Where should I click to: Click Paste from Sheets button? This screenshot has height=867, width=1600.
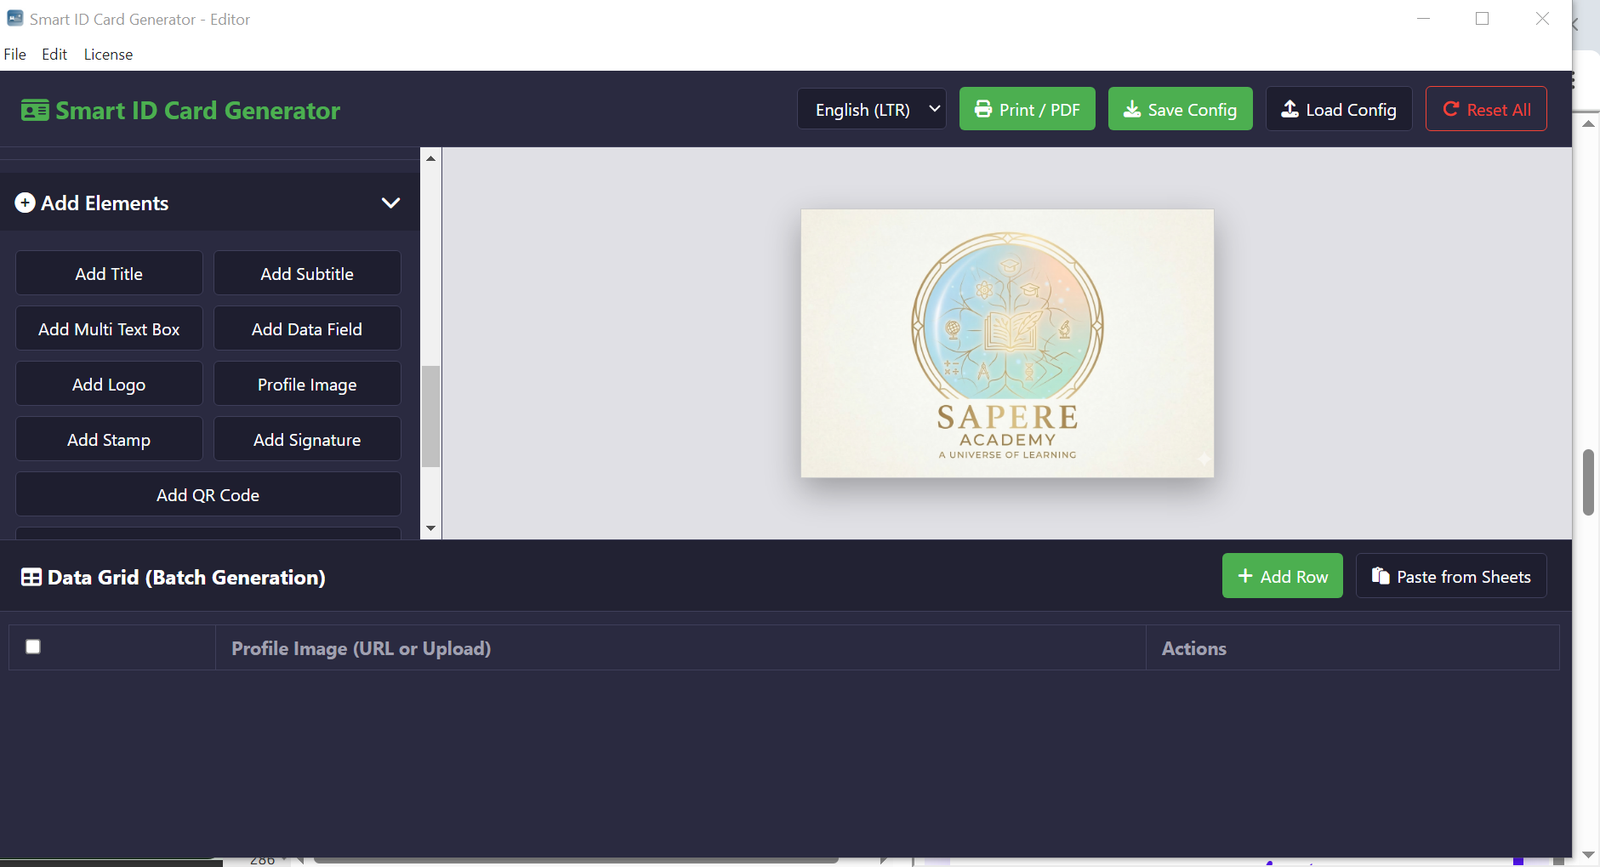point(1451,576)
